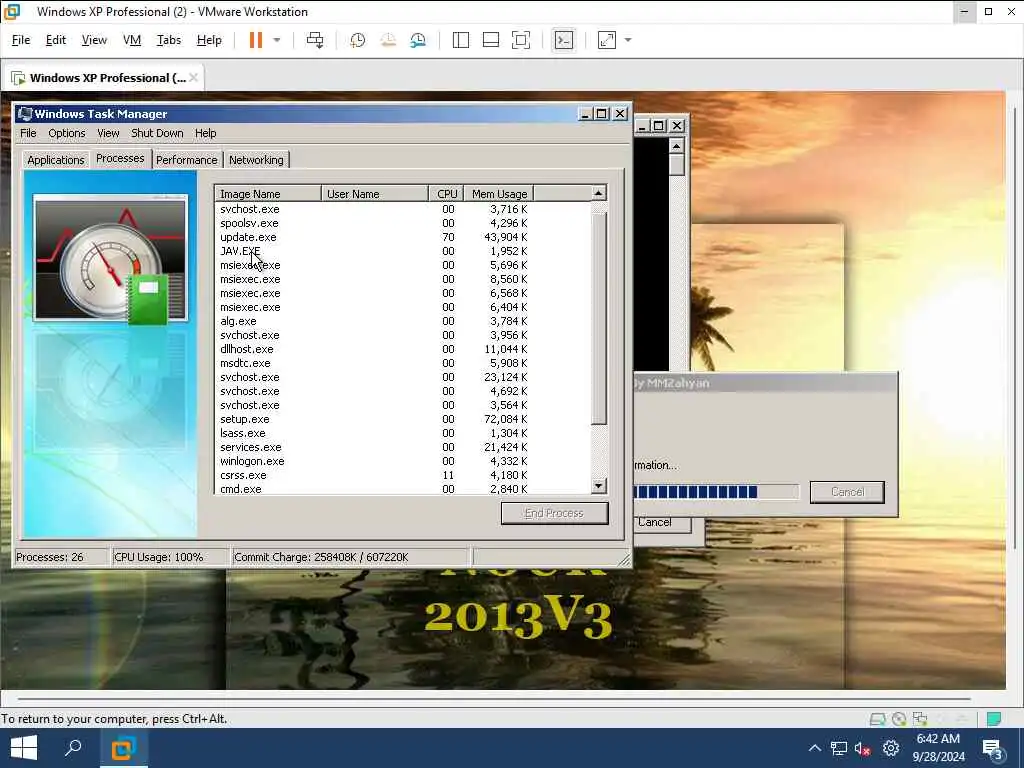1024x768 pixels.
Task: Click the installer progress bar
Action: 716,492
